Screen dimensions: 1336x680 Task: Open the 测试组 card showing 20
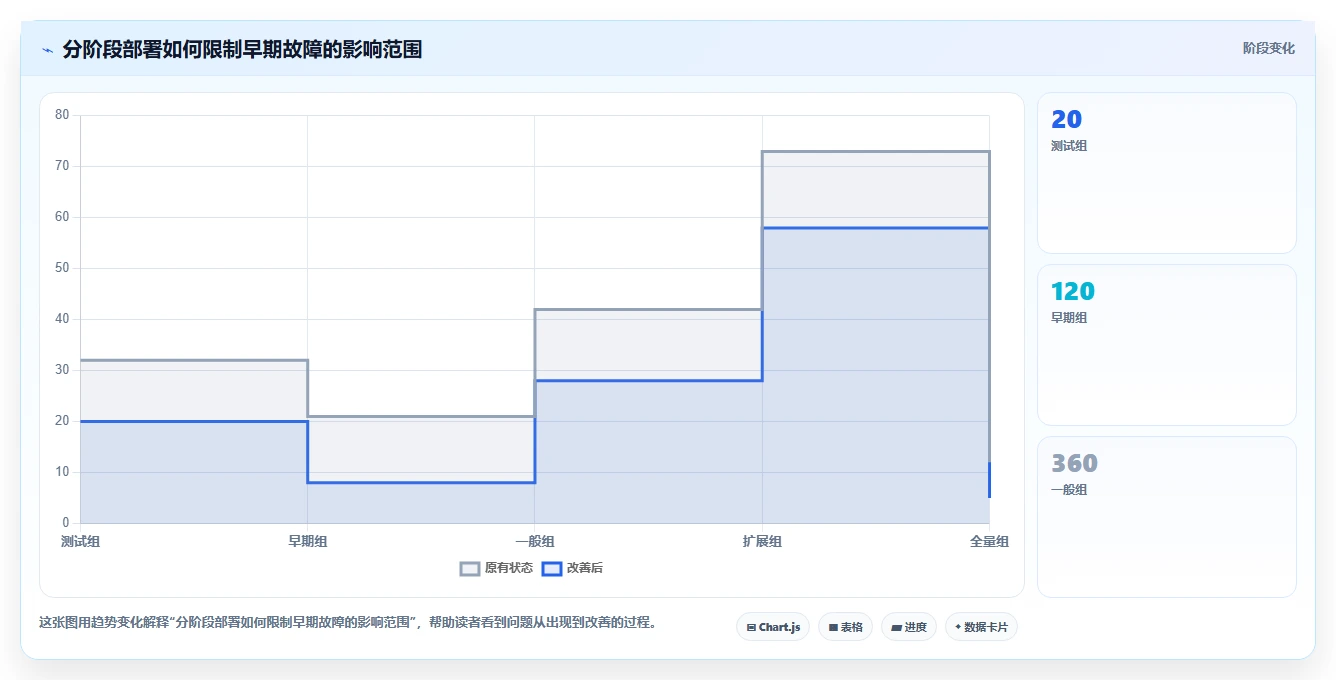pos(1167,173)
